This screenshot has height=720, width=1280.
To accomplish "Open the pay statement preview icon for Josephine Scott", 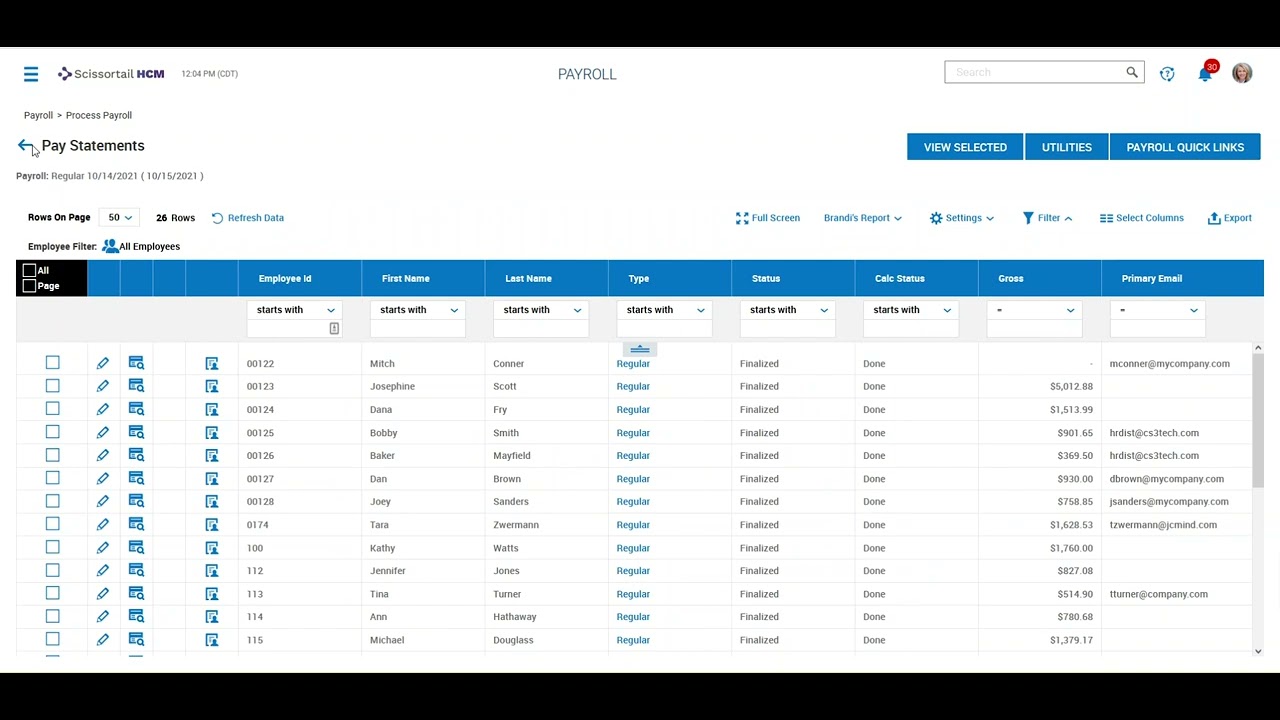I will [x=136, y=386].
